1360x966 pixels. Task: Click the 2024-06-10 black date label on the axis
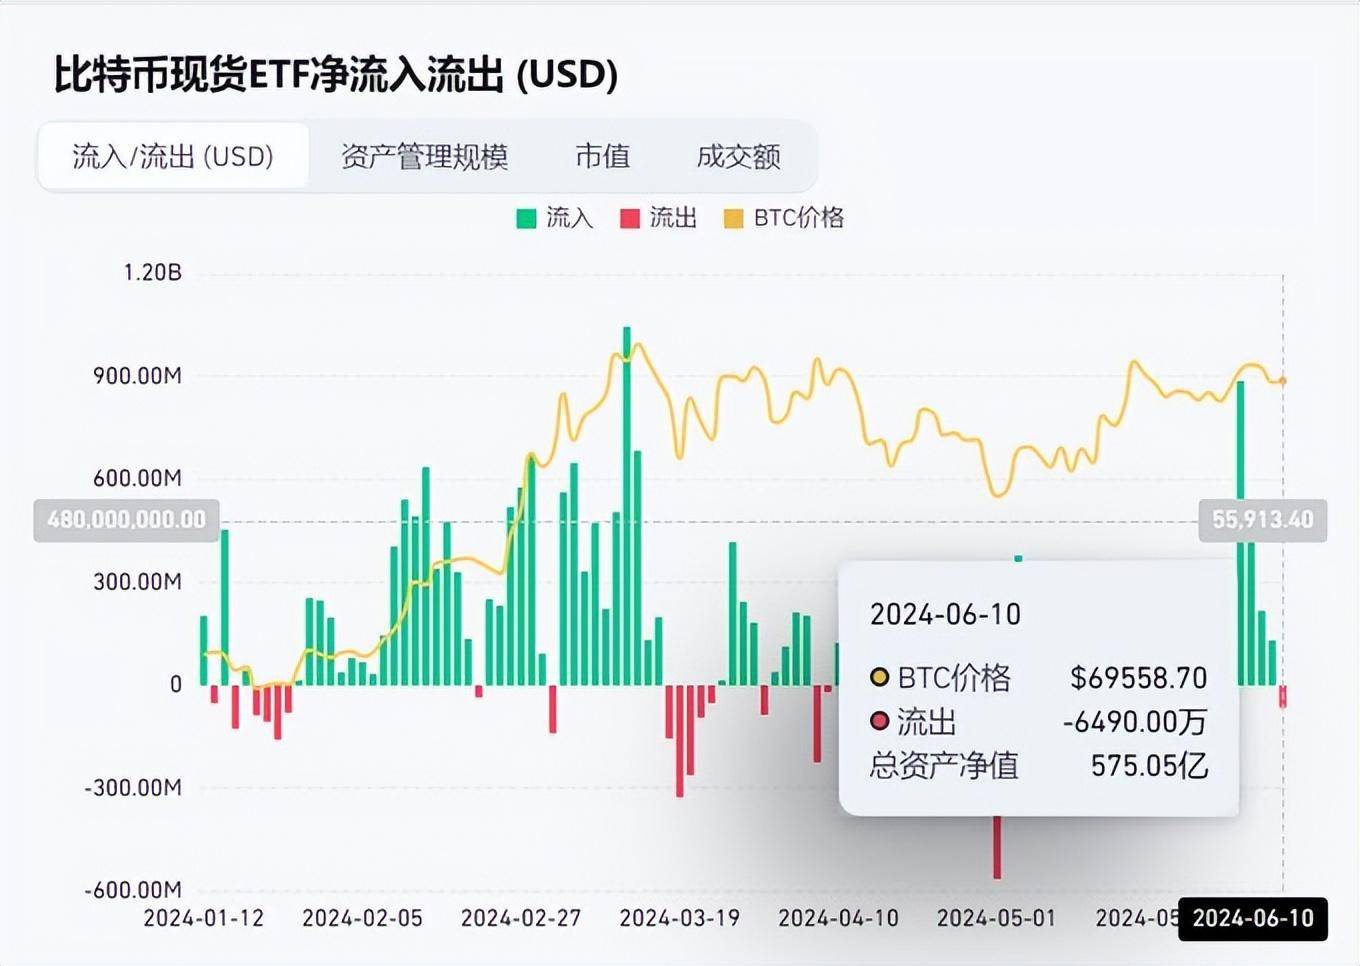click(x=1253, y=919)
